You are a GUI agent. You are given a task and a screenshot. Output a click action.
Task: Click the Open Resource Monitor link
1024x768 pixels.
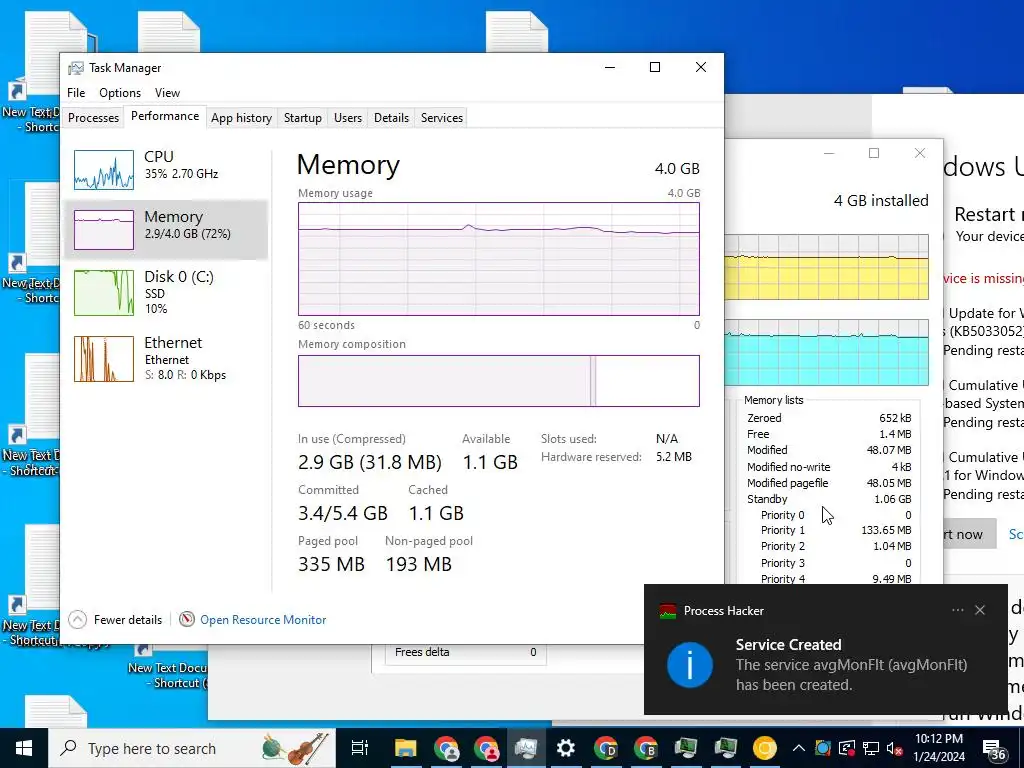coord(263,620)
